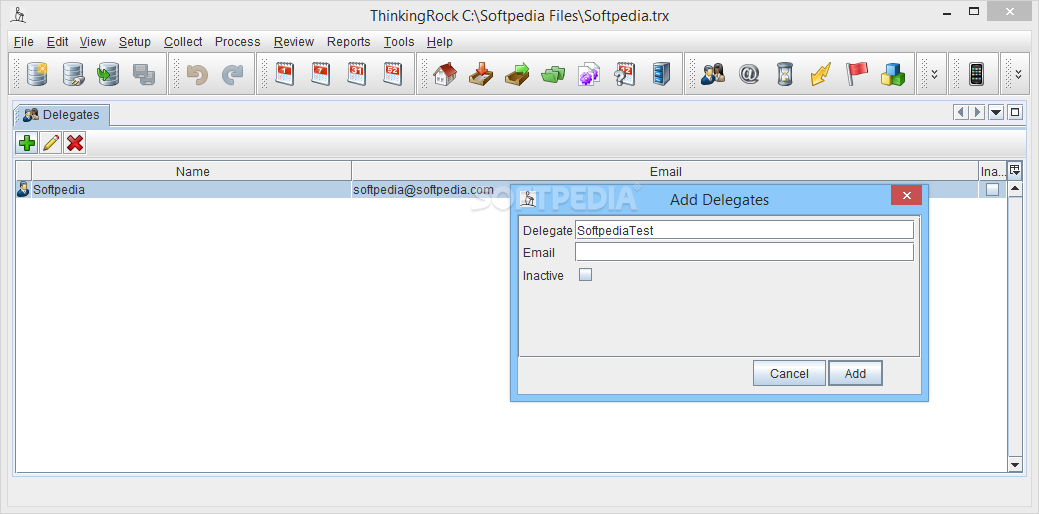Screen dimensions: 1039x514
Task: Click the Delegate name input field
Action: tap(744, 230)
